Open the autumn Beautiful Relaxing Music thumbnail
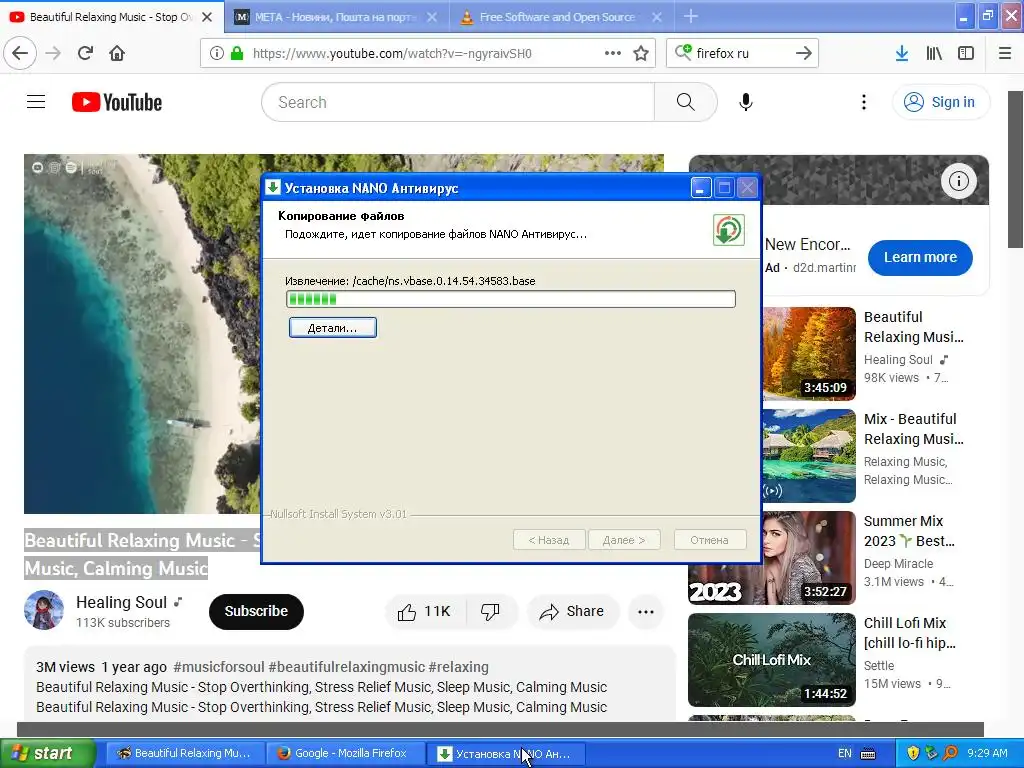This screenshot has height=768, width=1024. (808, 353)
